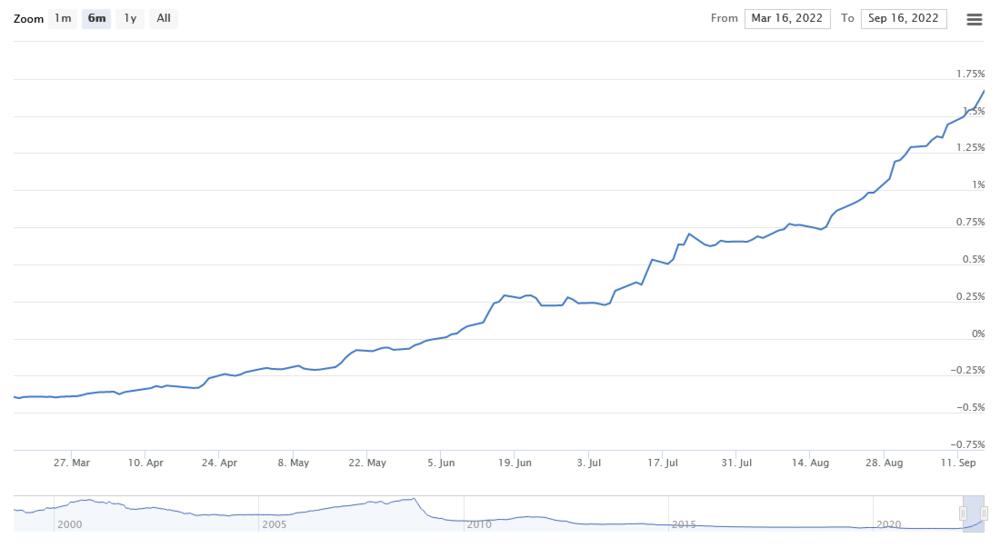The image size is (1000, 548).
Task: Select the 6m zoom range
Action: pos(97,18)
